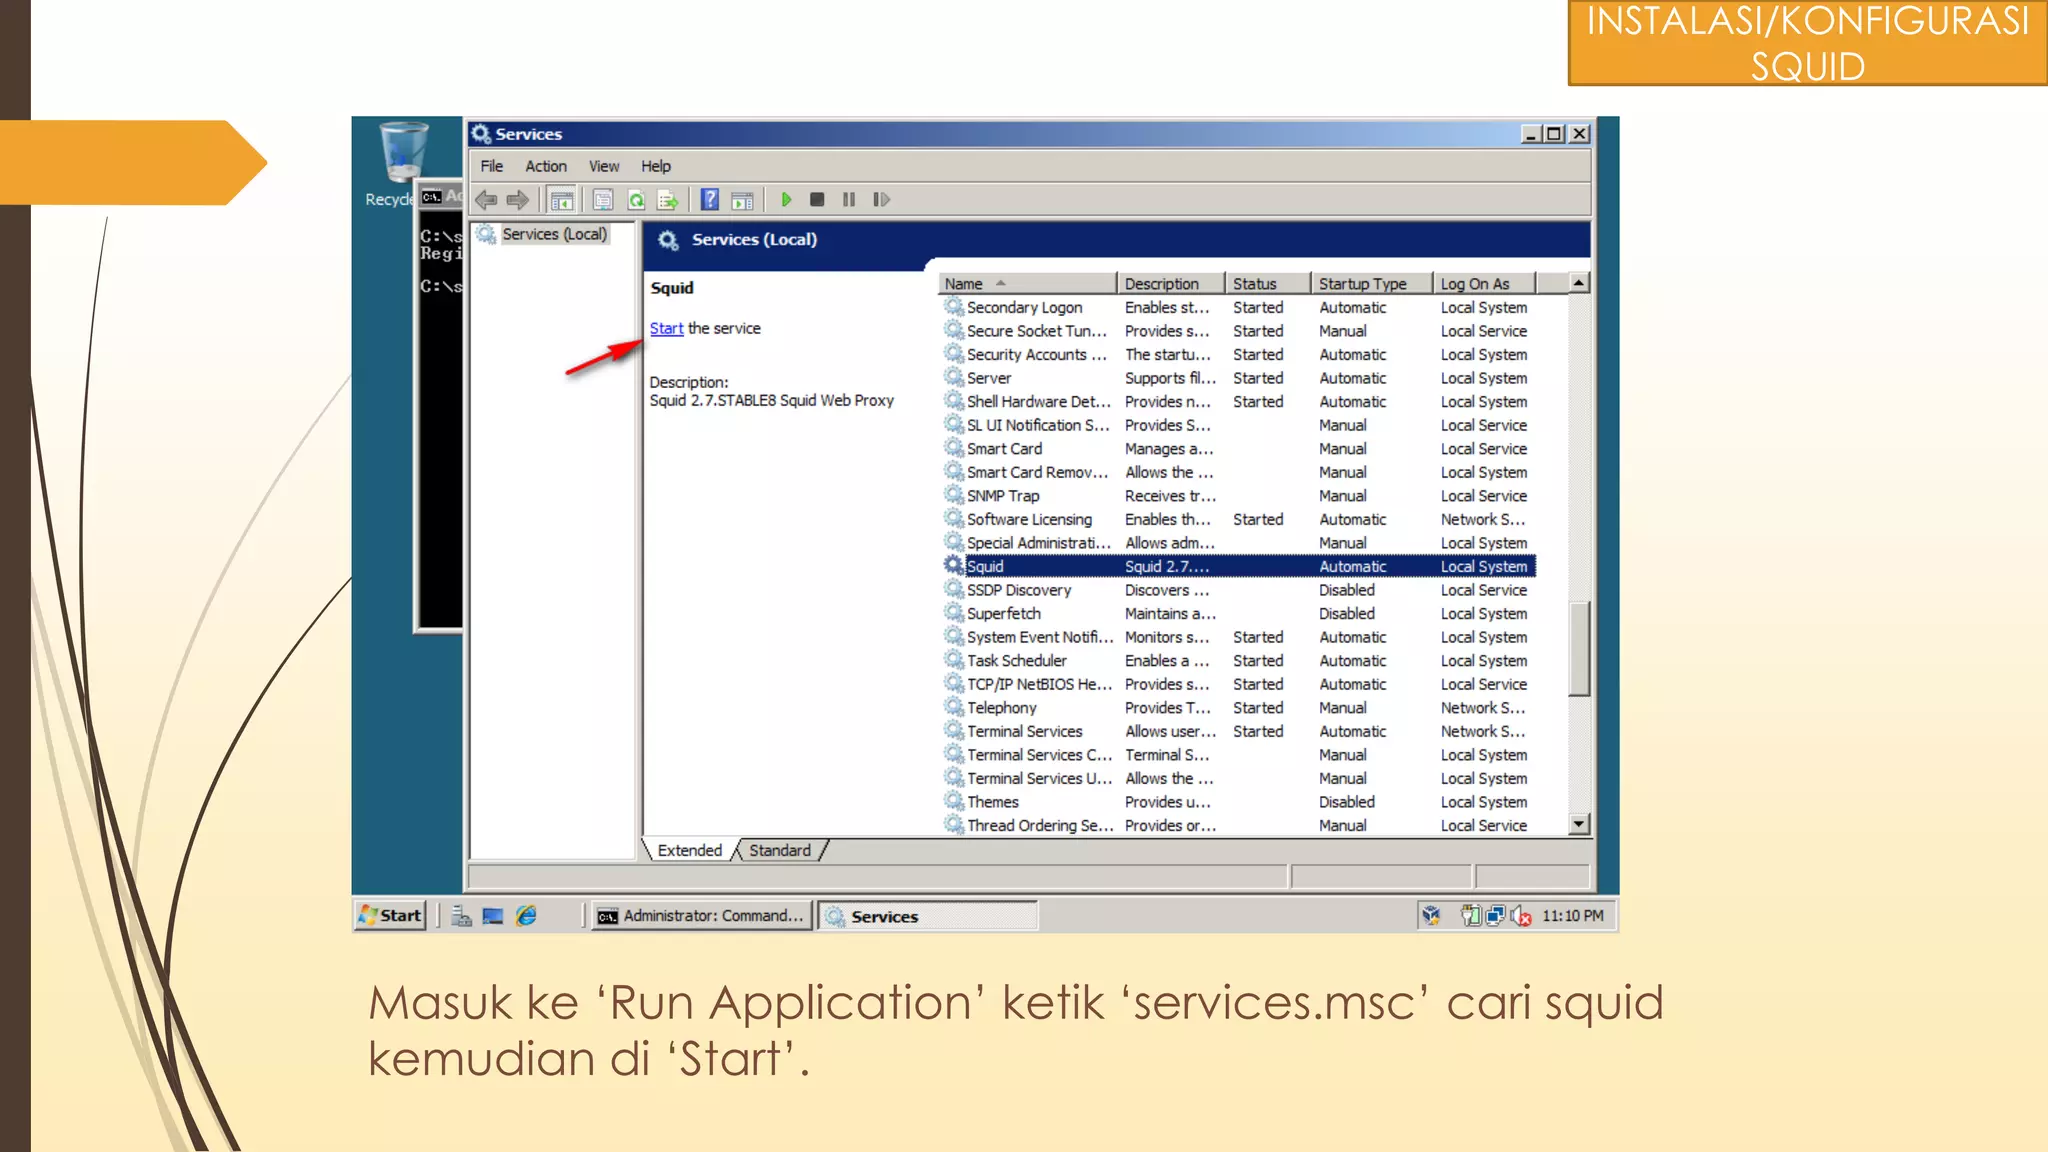Select the Terminal Services row
The image size is (2048, 1152).
(1238, 732)
